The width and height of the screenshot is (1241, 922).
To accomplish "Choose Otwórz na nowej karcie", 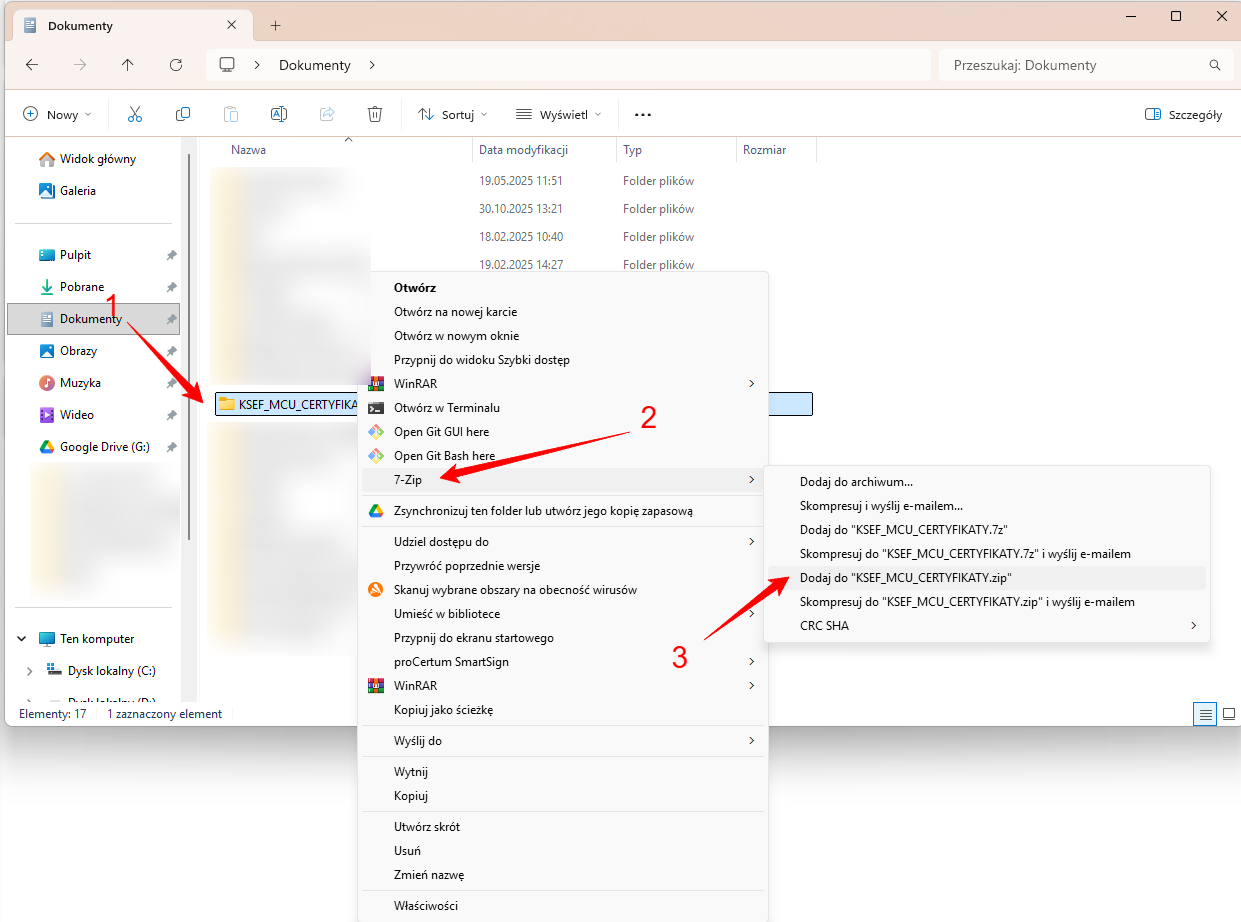I will click(x=563, y=312).
